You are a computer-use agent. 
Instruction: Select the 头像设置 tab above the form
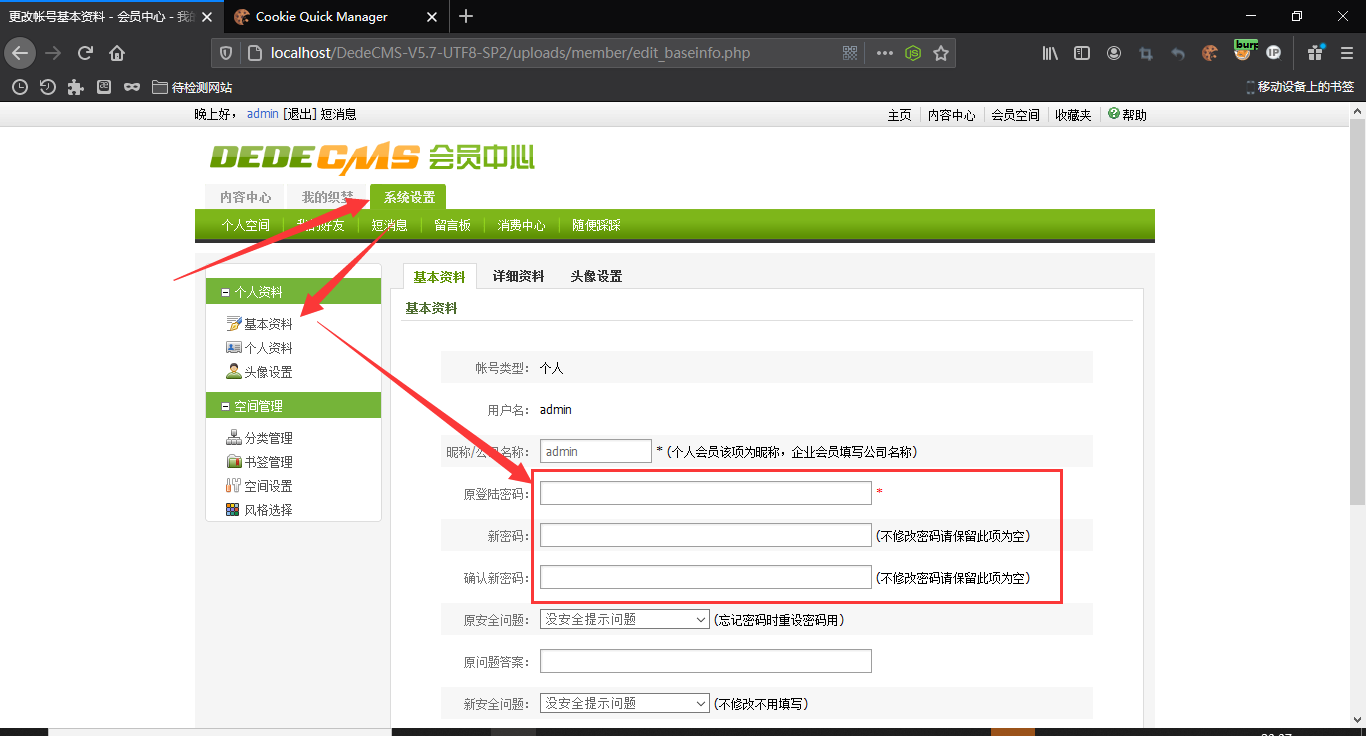(596, 277)
